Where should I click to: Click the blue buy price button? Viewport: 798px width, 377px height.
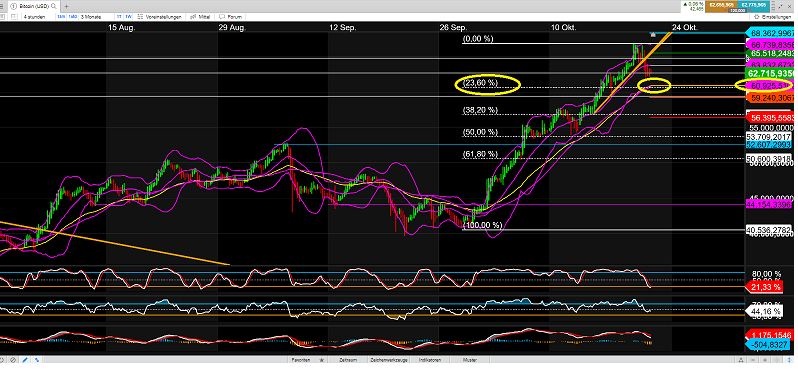coord(754,7)
